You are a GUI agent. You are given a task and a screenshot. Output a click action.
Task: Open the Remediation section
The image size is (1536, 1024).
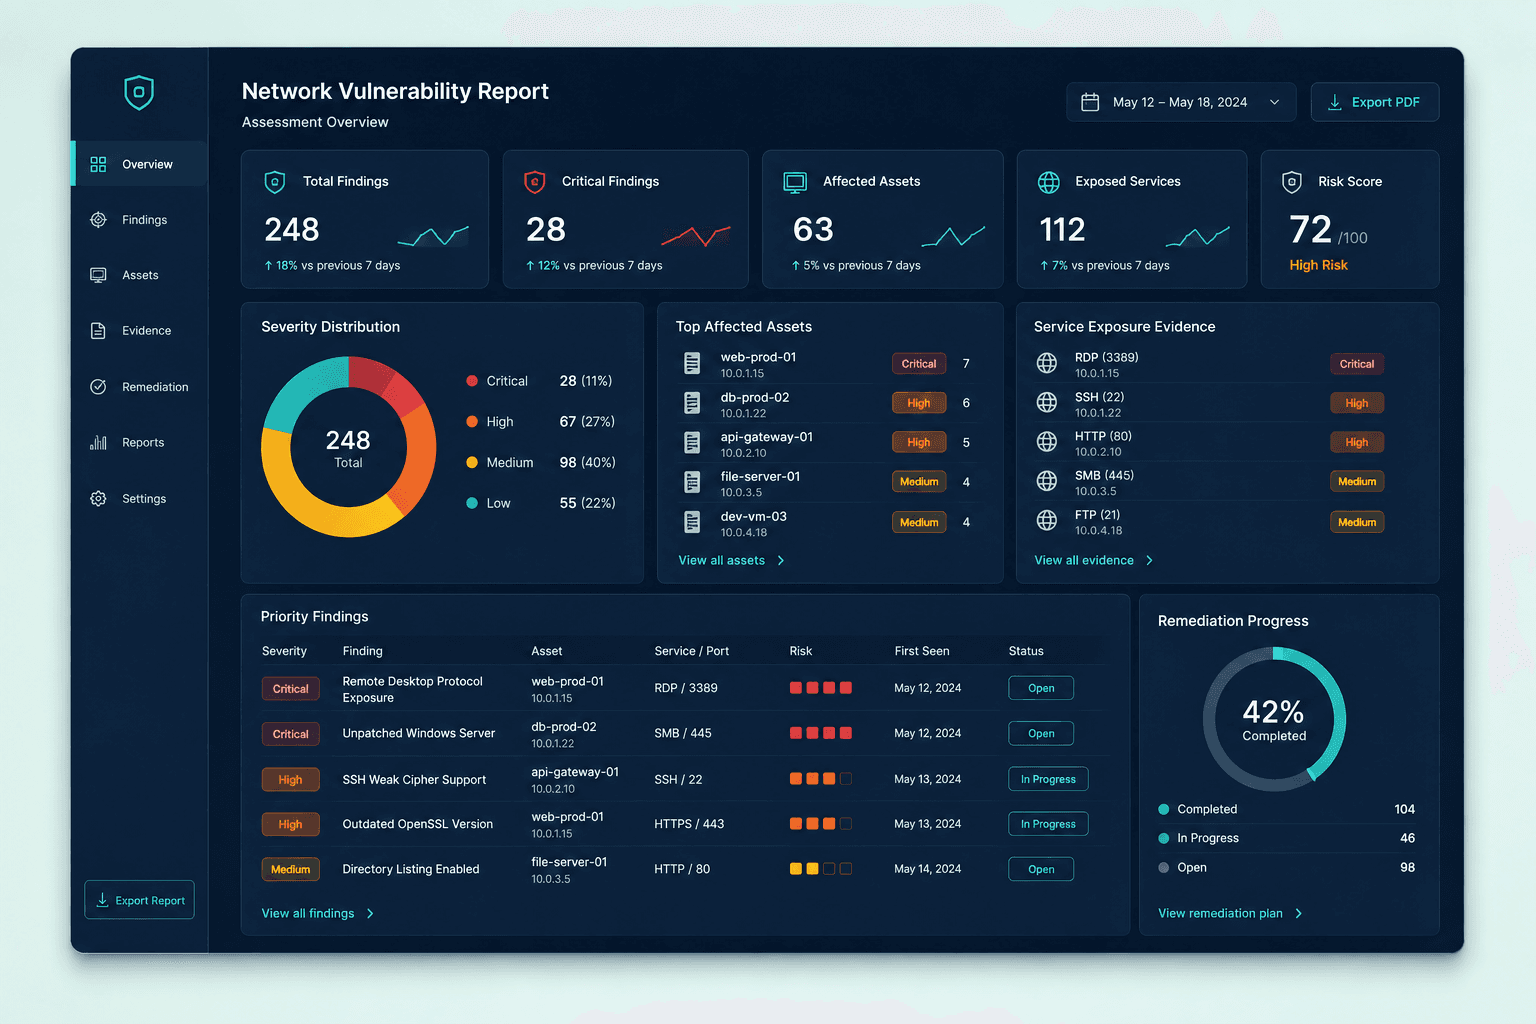click(x=140, y=387)
